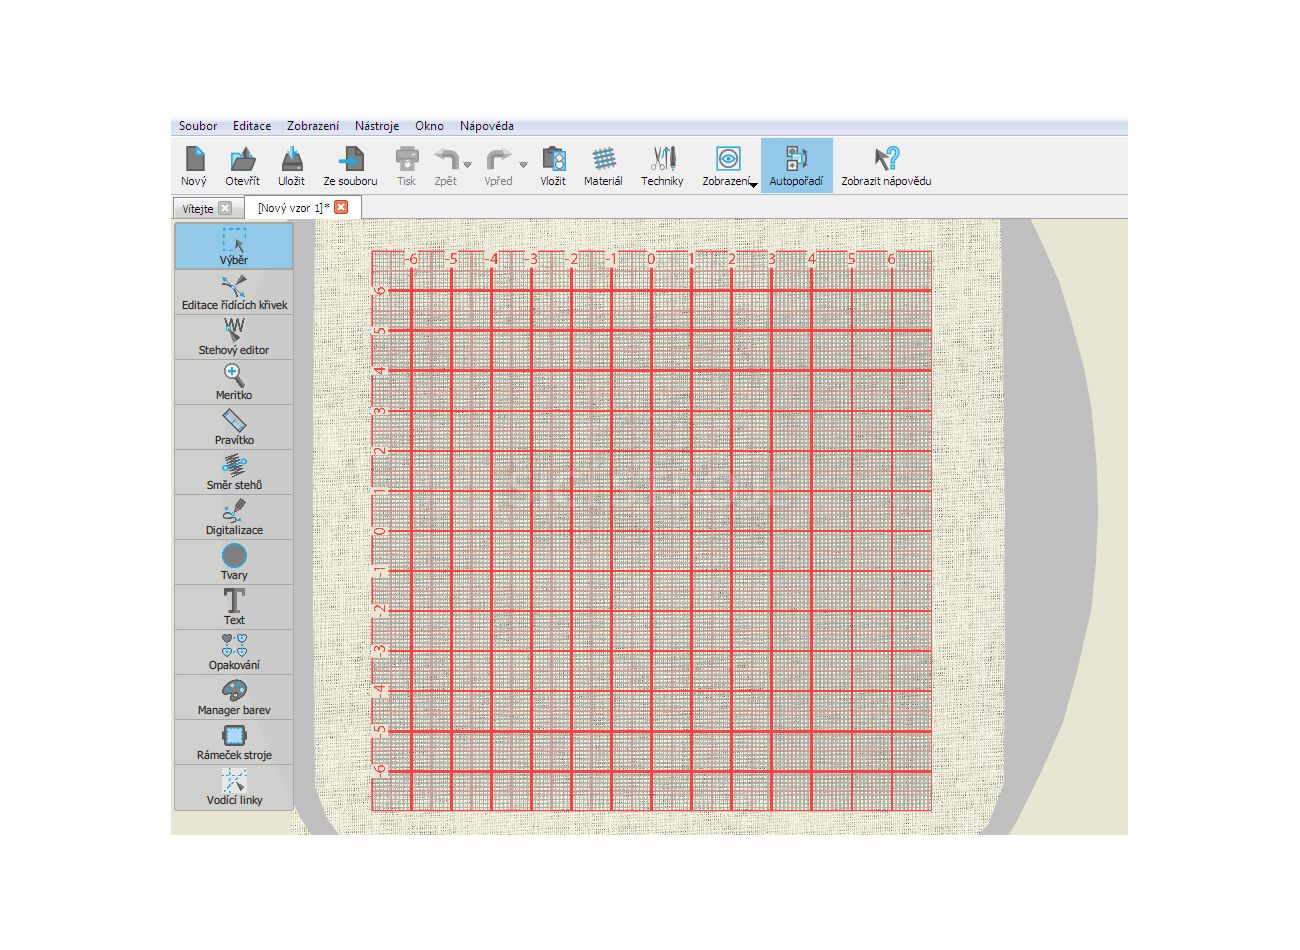The image size is (1300, 950).
Task: Expand the Zpět undo history dropdown
Action: (x=467, y=165)
